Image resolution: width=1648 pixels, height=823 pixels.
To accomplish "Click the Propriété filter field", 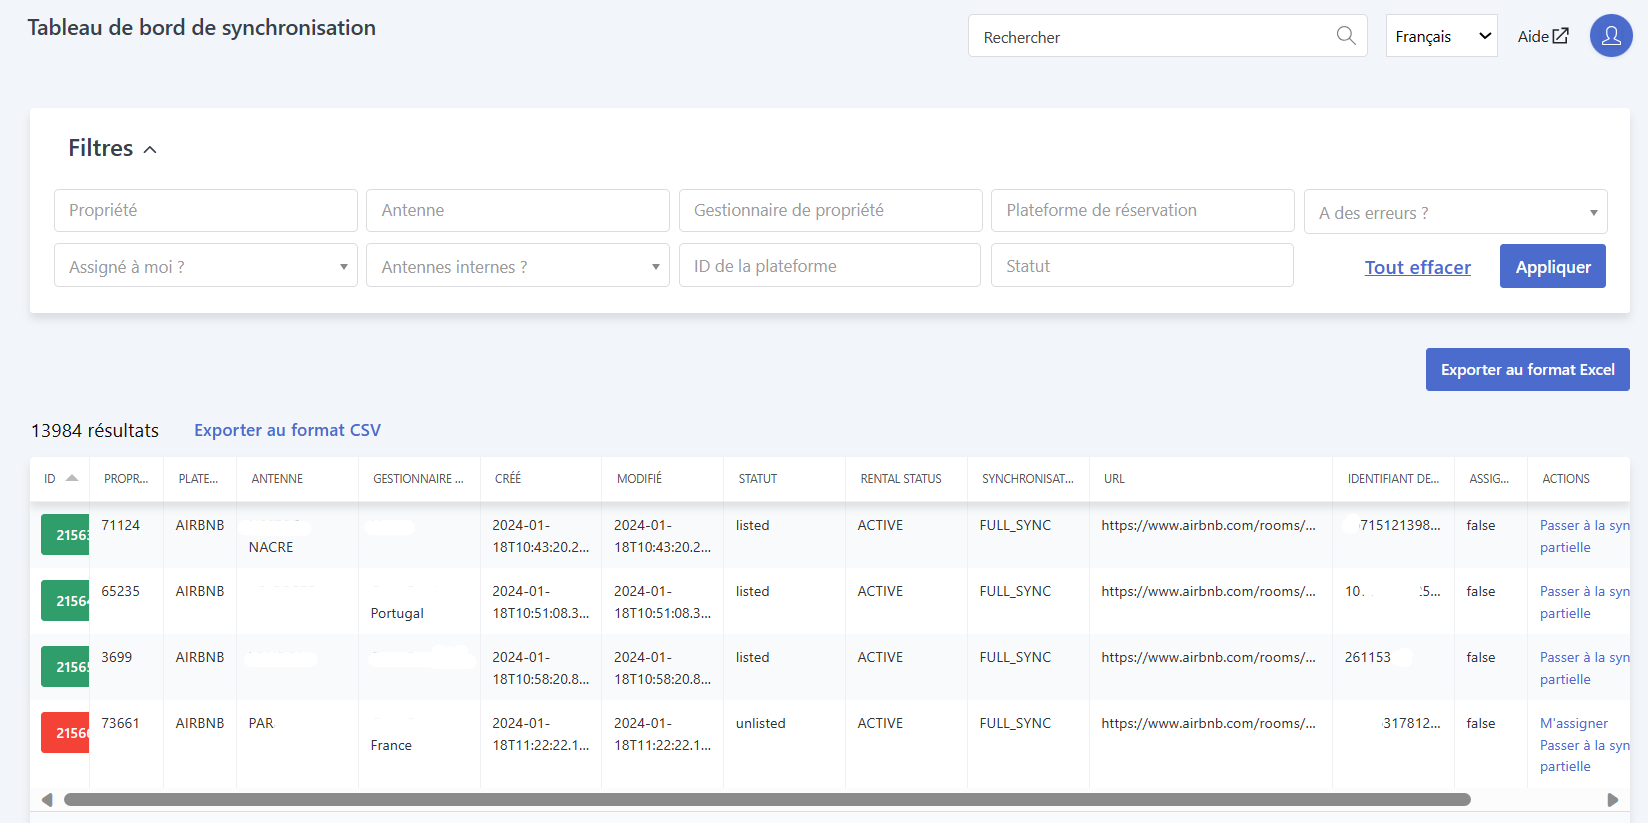I will [206, 210].
